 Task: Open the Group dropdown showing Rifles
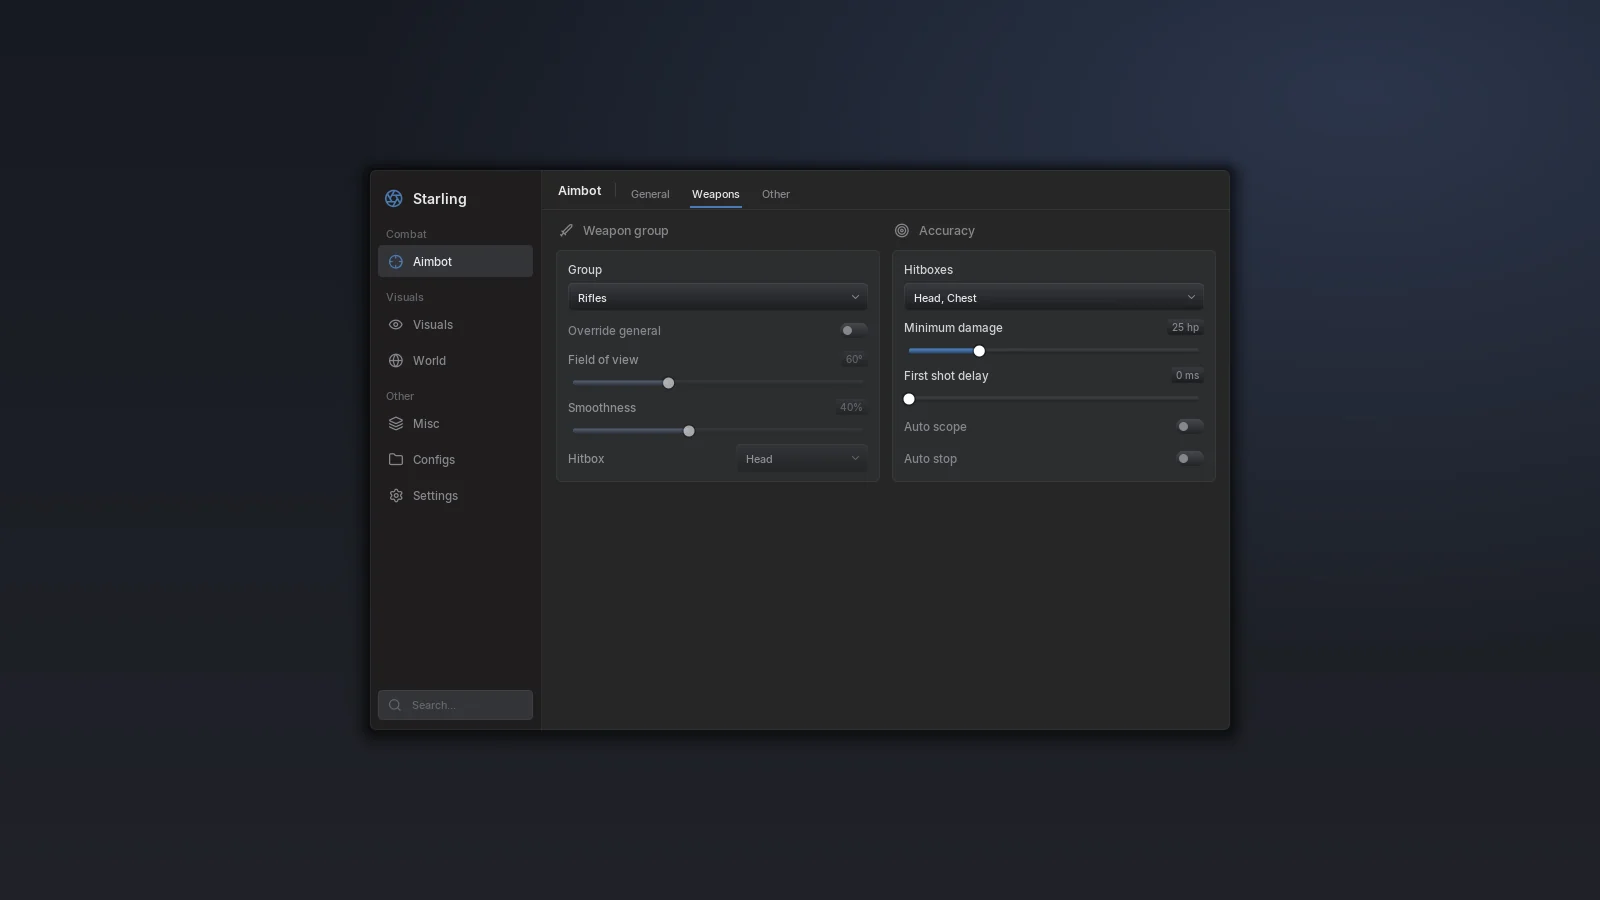click(718, 298)
